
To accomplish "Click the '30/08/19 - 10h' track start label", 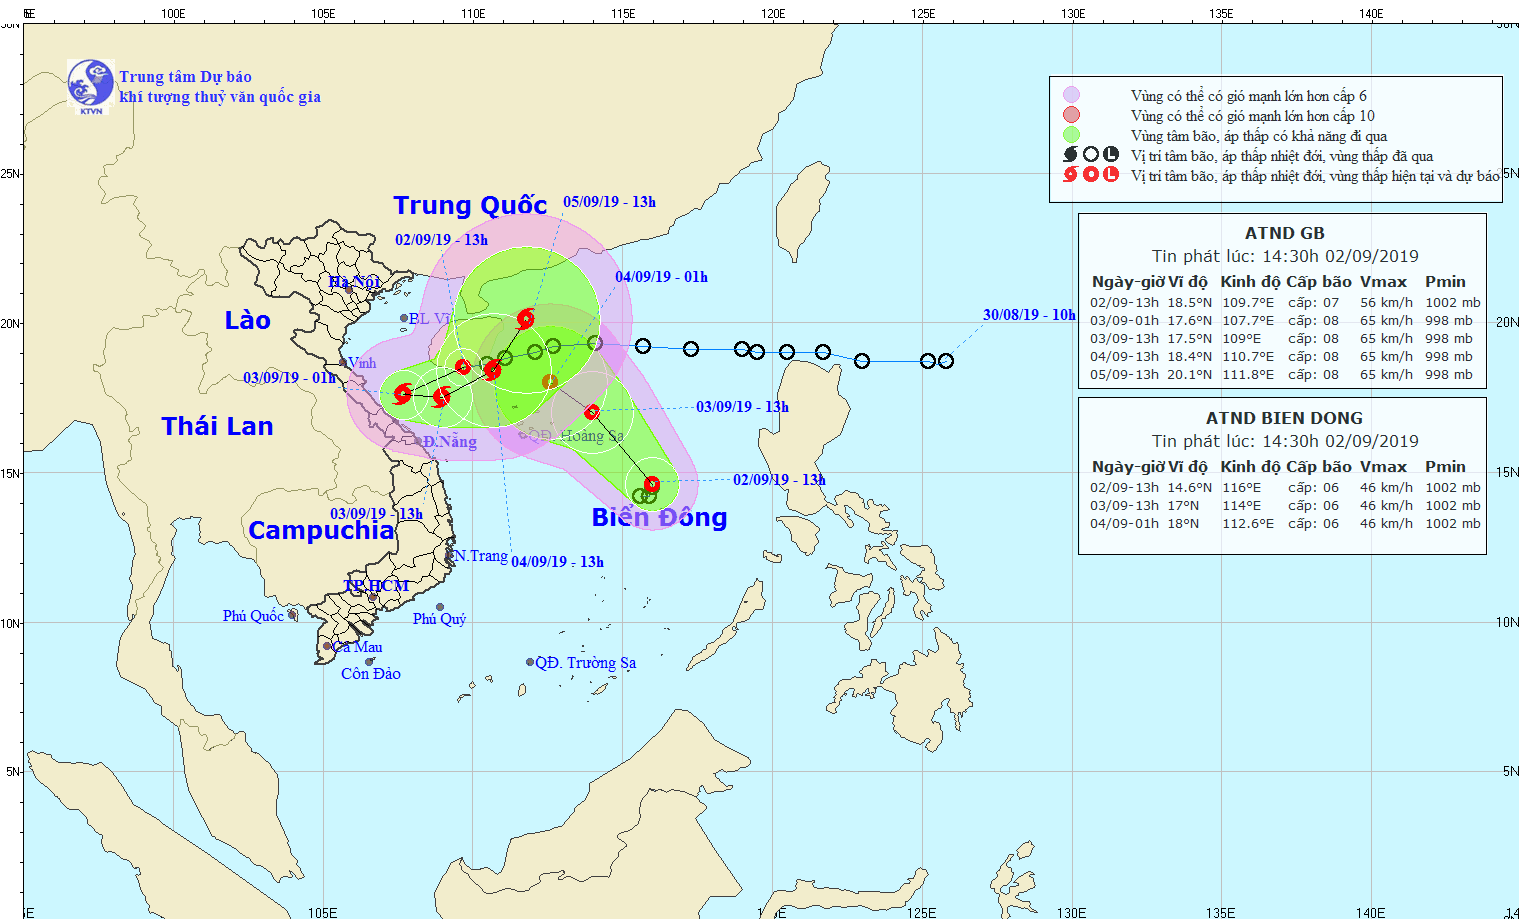I will tap(1029, 315).
